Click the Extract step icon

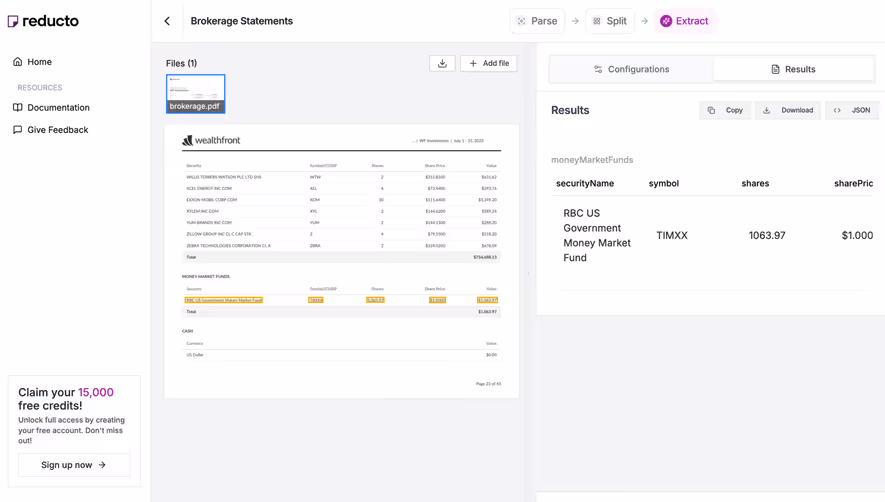(x=666, y=21)
